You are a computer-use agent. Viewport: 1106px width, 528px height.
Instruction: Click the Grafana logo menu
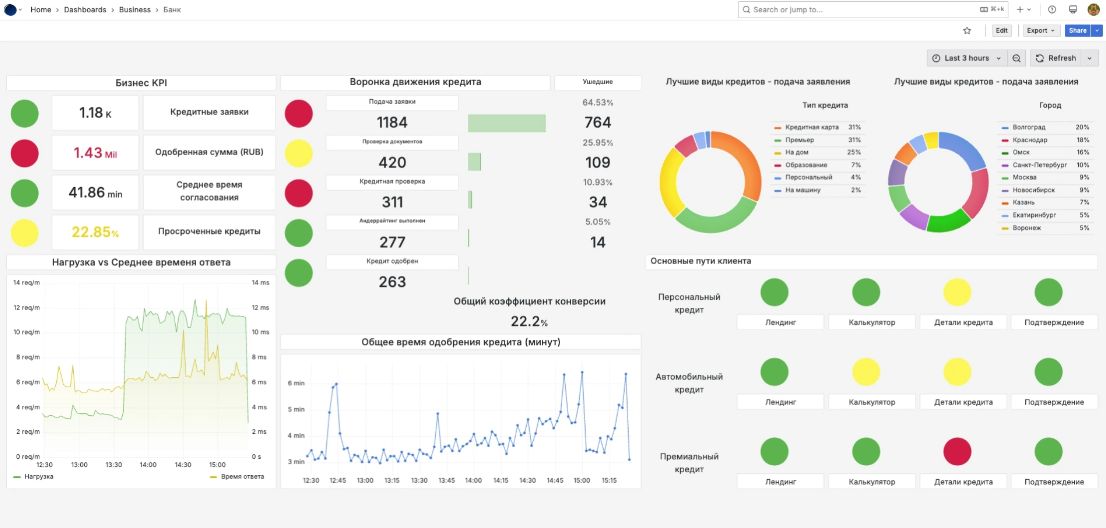click(11, 9)
